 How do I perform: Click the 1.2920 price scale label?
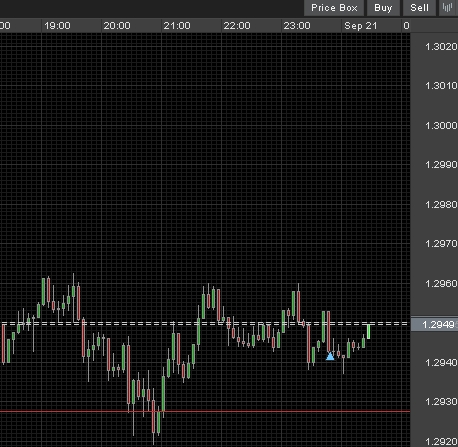point(441,442)
